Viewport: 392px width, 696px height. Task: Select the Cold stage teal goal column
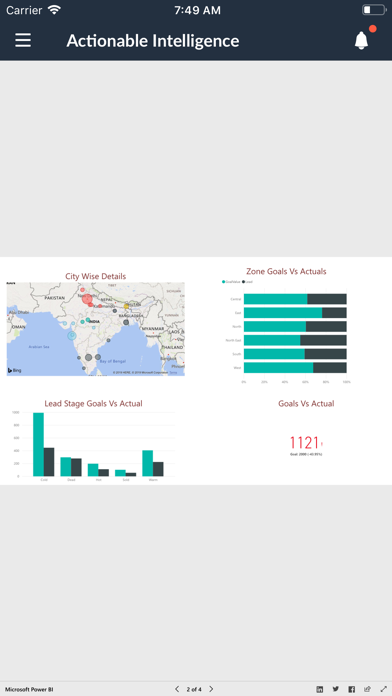(x=38, y=444)
